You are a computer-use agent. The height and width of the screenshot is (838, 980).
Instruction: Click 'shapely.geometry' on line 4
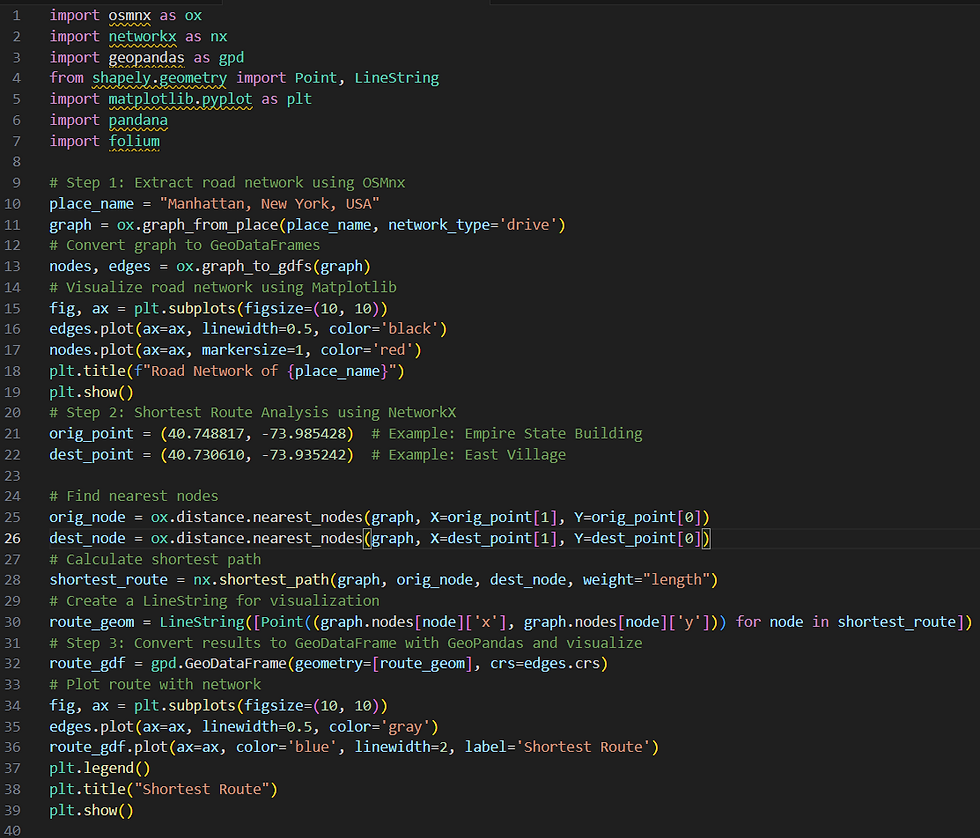(159, 78)
